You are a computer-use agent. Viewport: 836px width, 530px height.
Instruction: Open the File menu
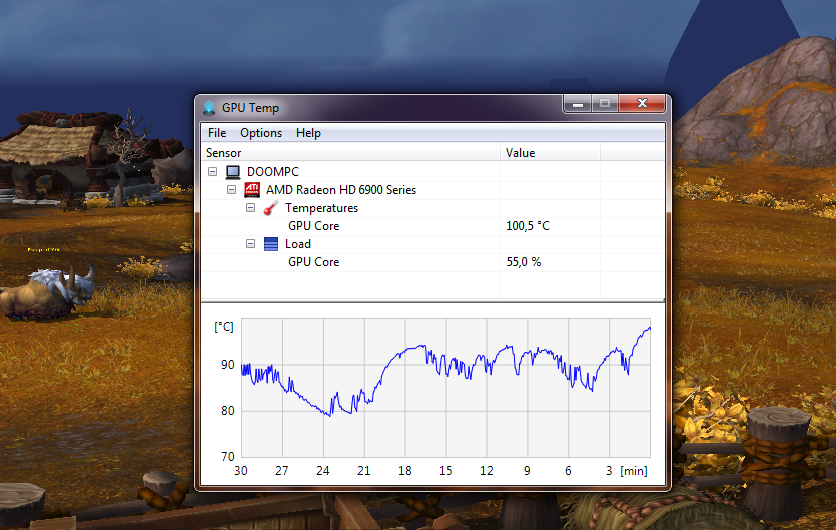(x=217, y=133)
